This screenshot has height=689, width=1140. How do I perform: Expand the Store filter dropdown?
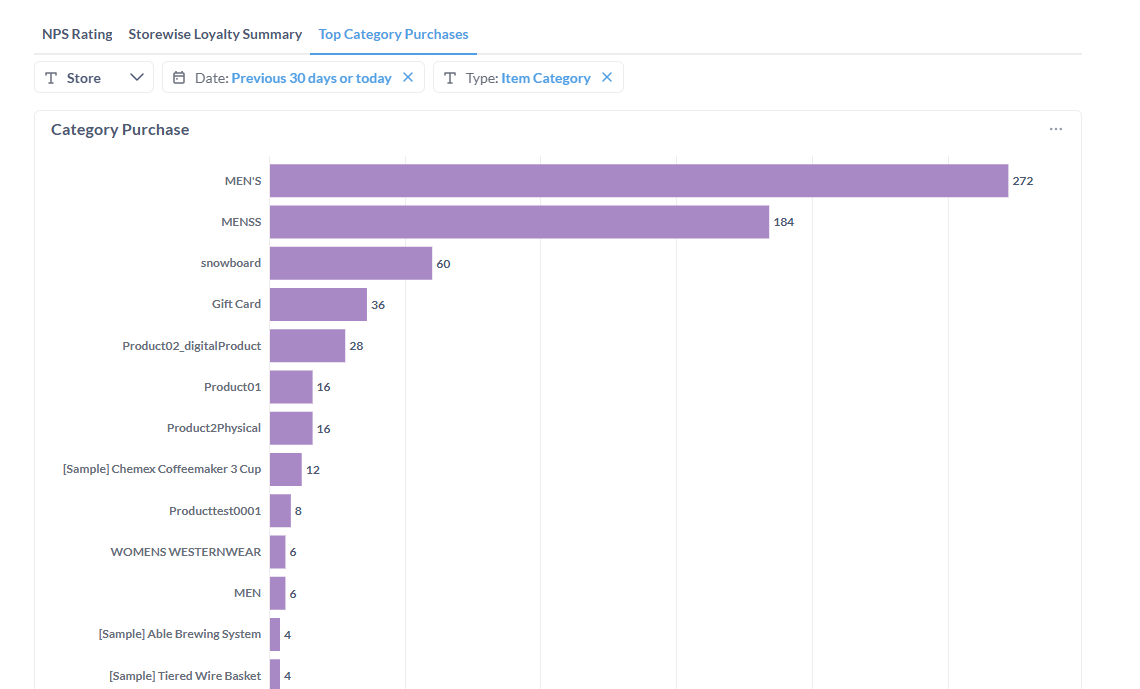[x=94, y=78]
